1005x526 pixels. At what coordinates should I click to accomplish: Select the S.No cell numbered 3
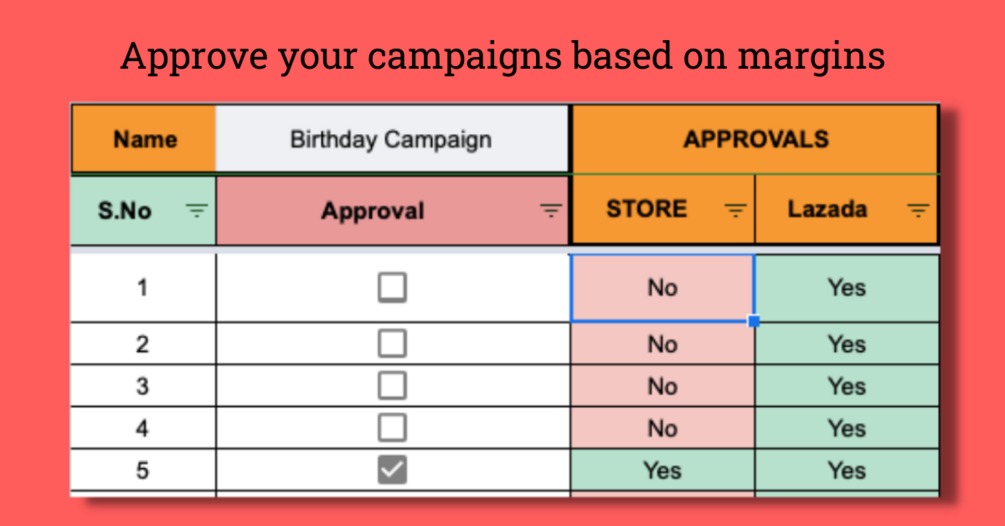click(x=142, y=386)
